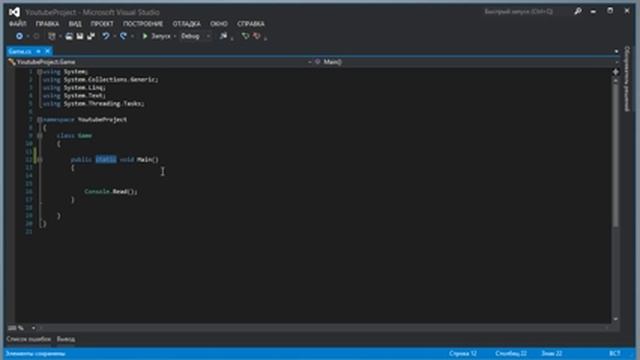
Task: Click the Console.Read(); code line
Action: 111,191
